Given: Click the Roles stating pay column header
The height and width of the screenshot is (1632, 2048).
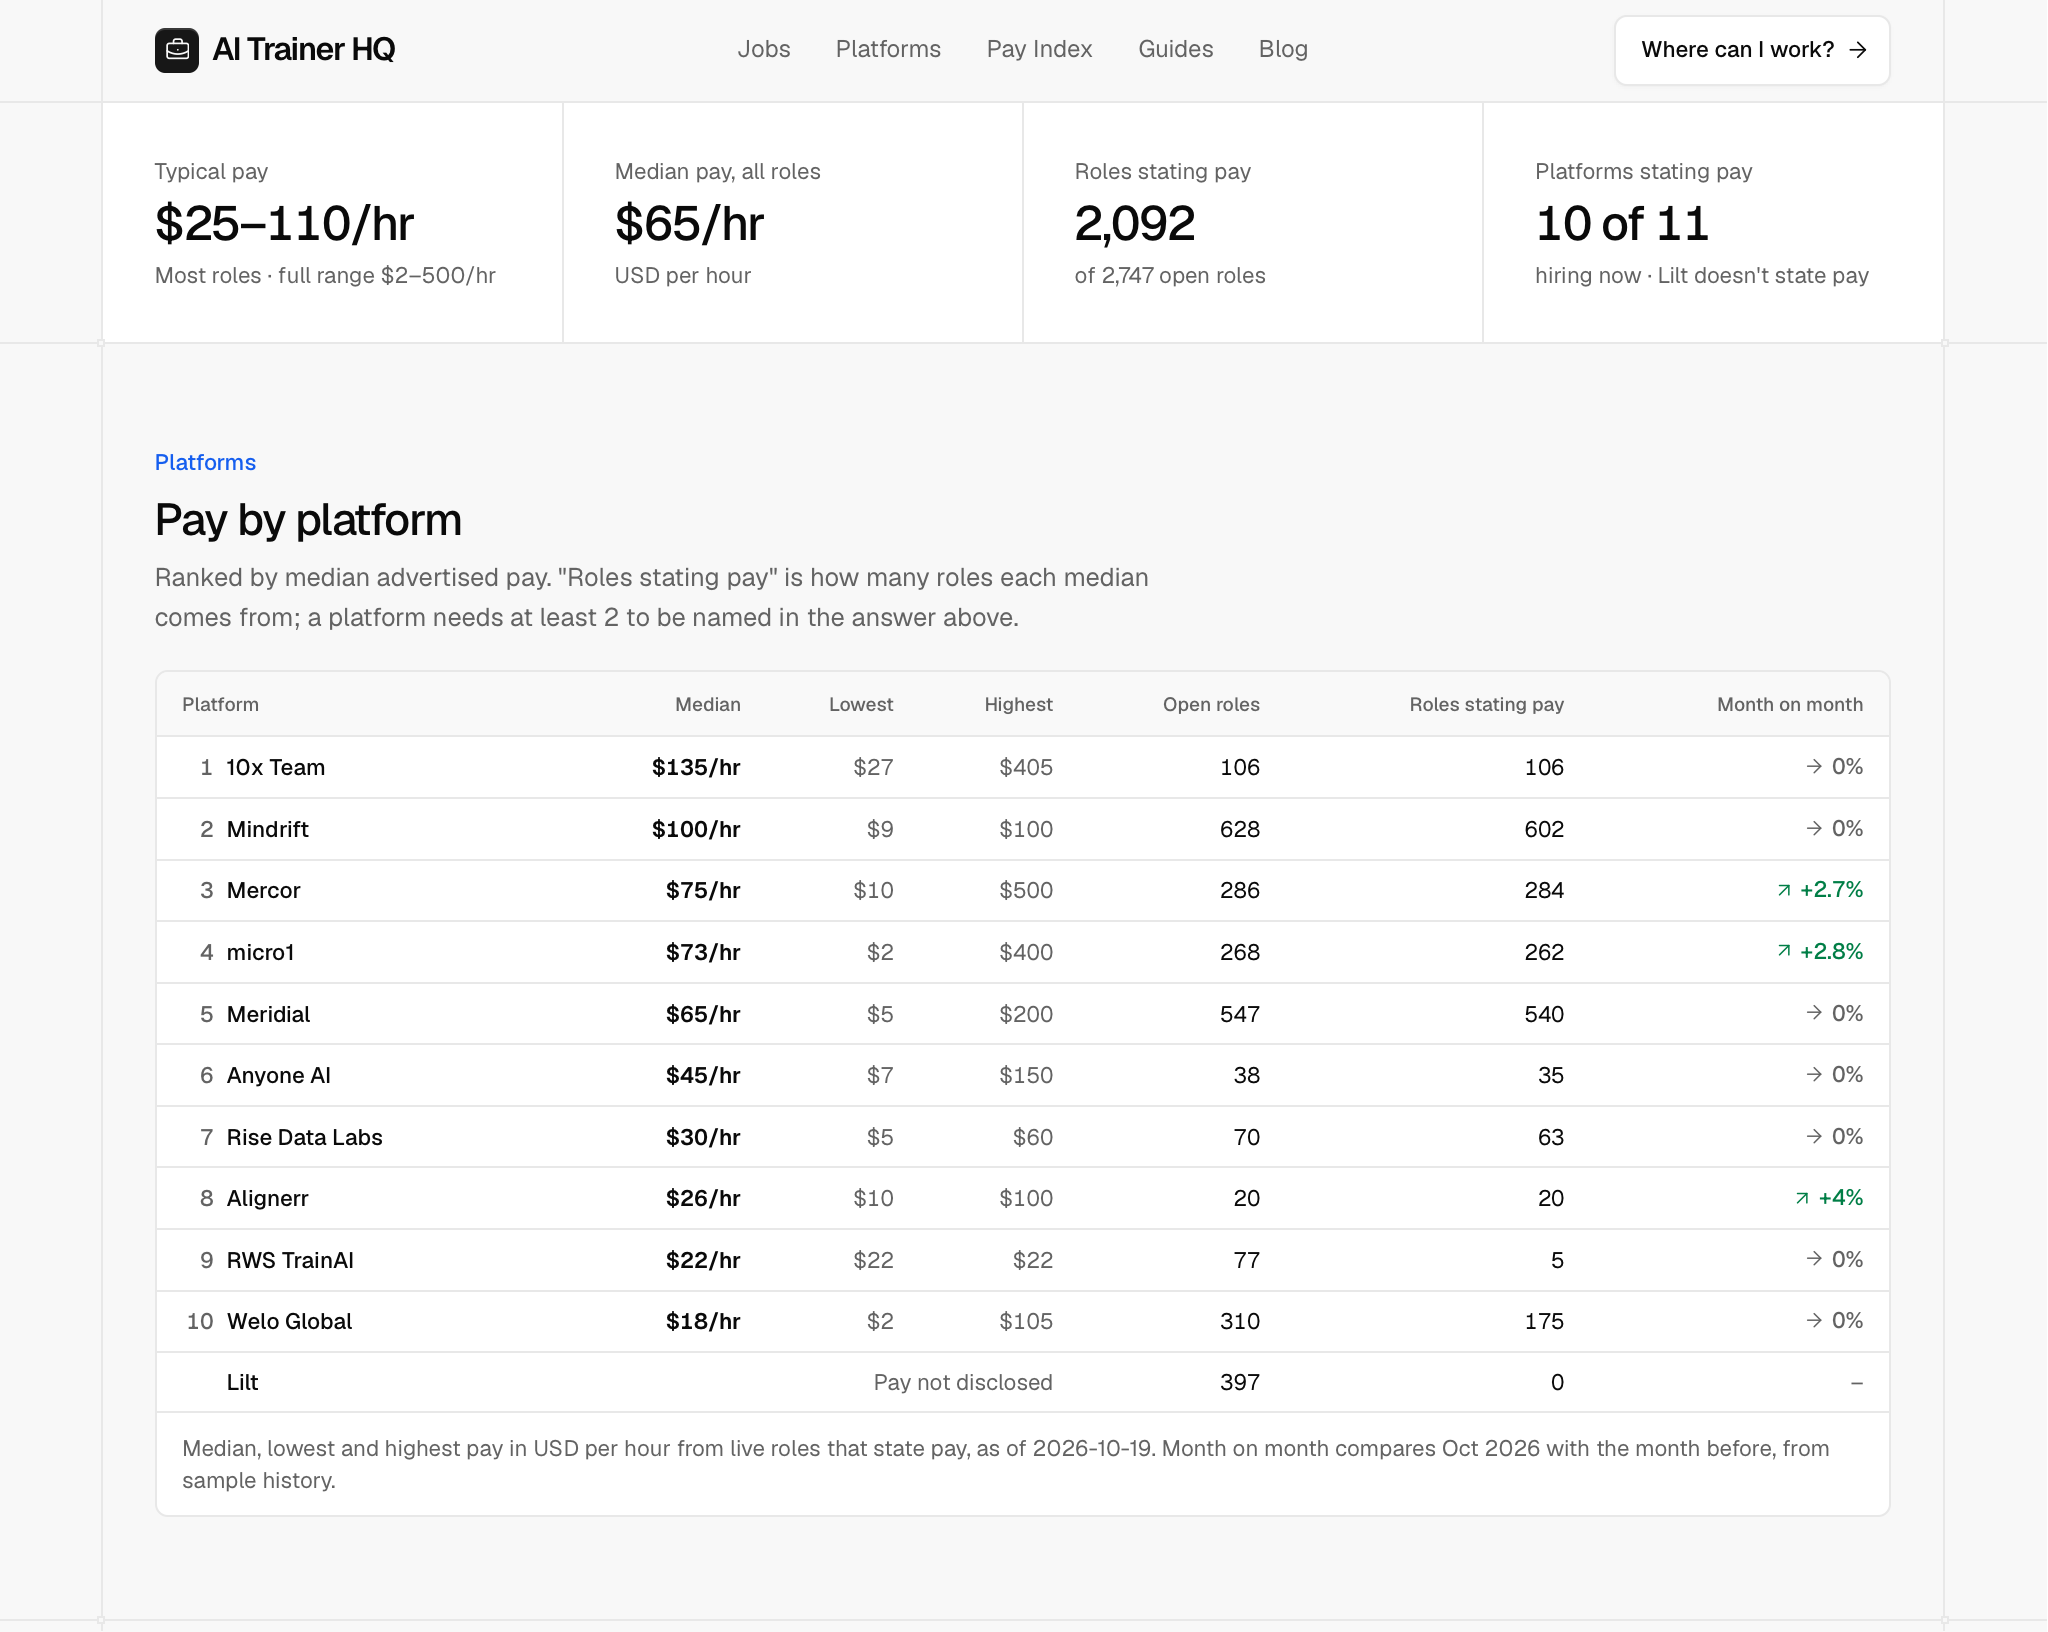Looking at the screenshot, I should tap(1486, 704).
